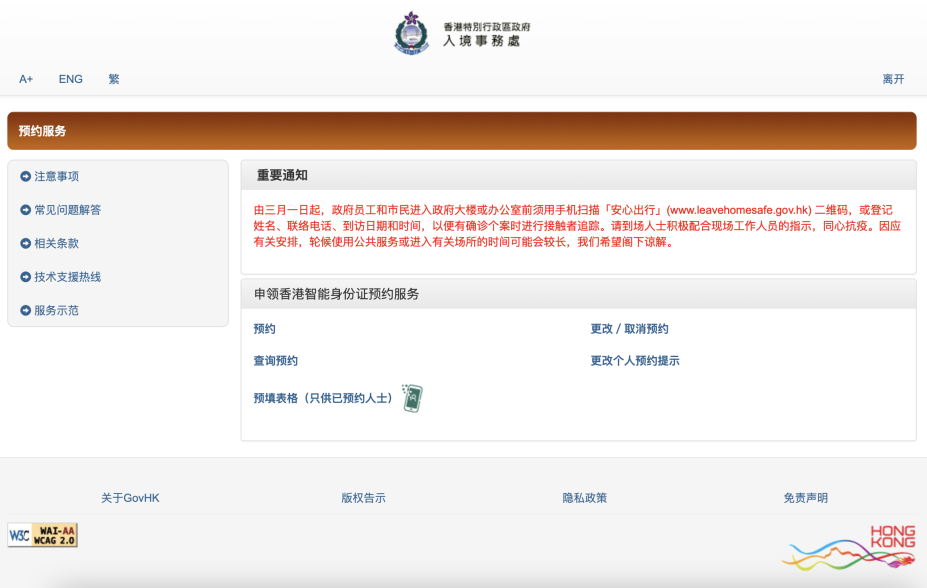
Task: Click the LeaveHomeSafe phone icon beside 预填表格
Action: pyautogui.click(x=414, y=397)
